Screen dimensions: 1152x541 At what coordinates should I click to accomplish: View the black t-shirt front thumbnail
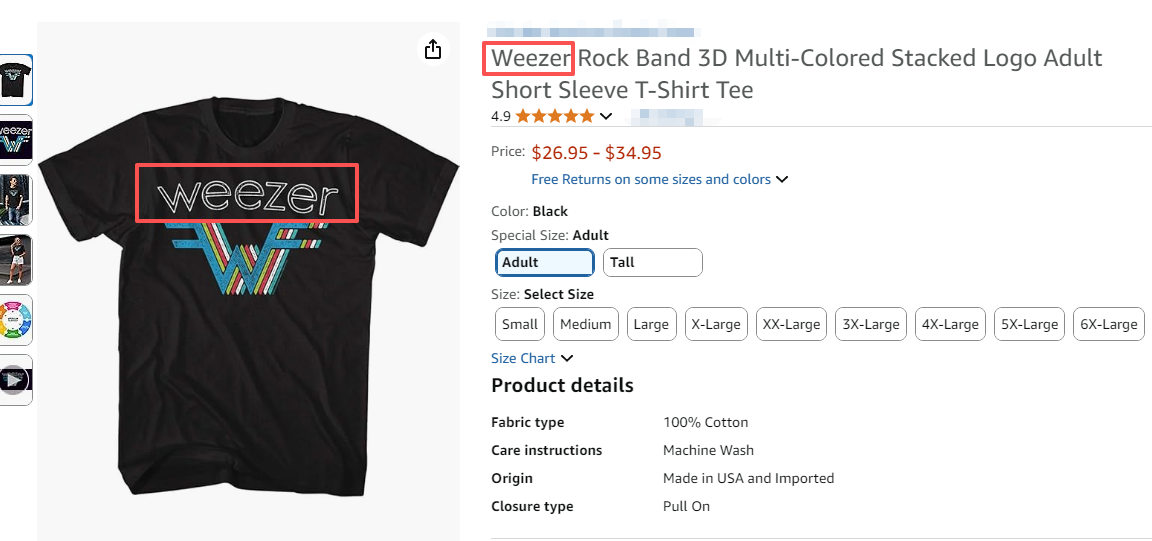pyautogui.click(x=16, y=80)
